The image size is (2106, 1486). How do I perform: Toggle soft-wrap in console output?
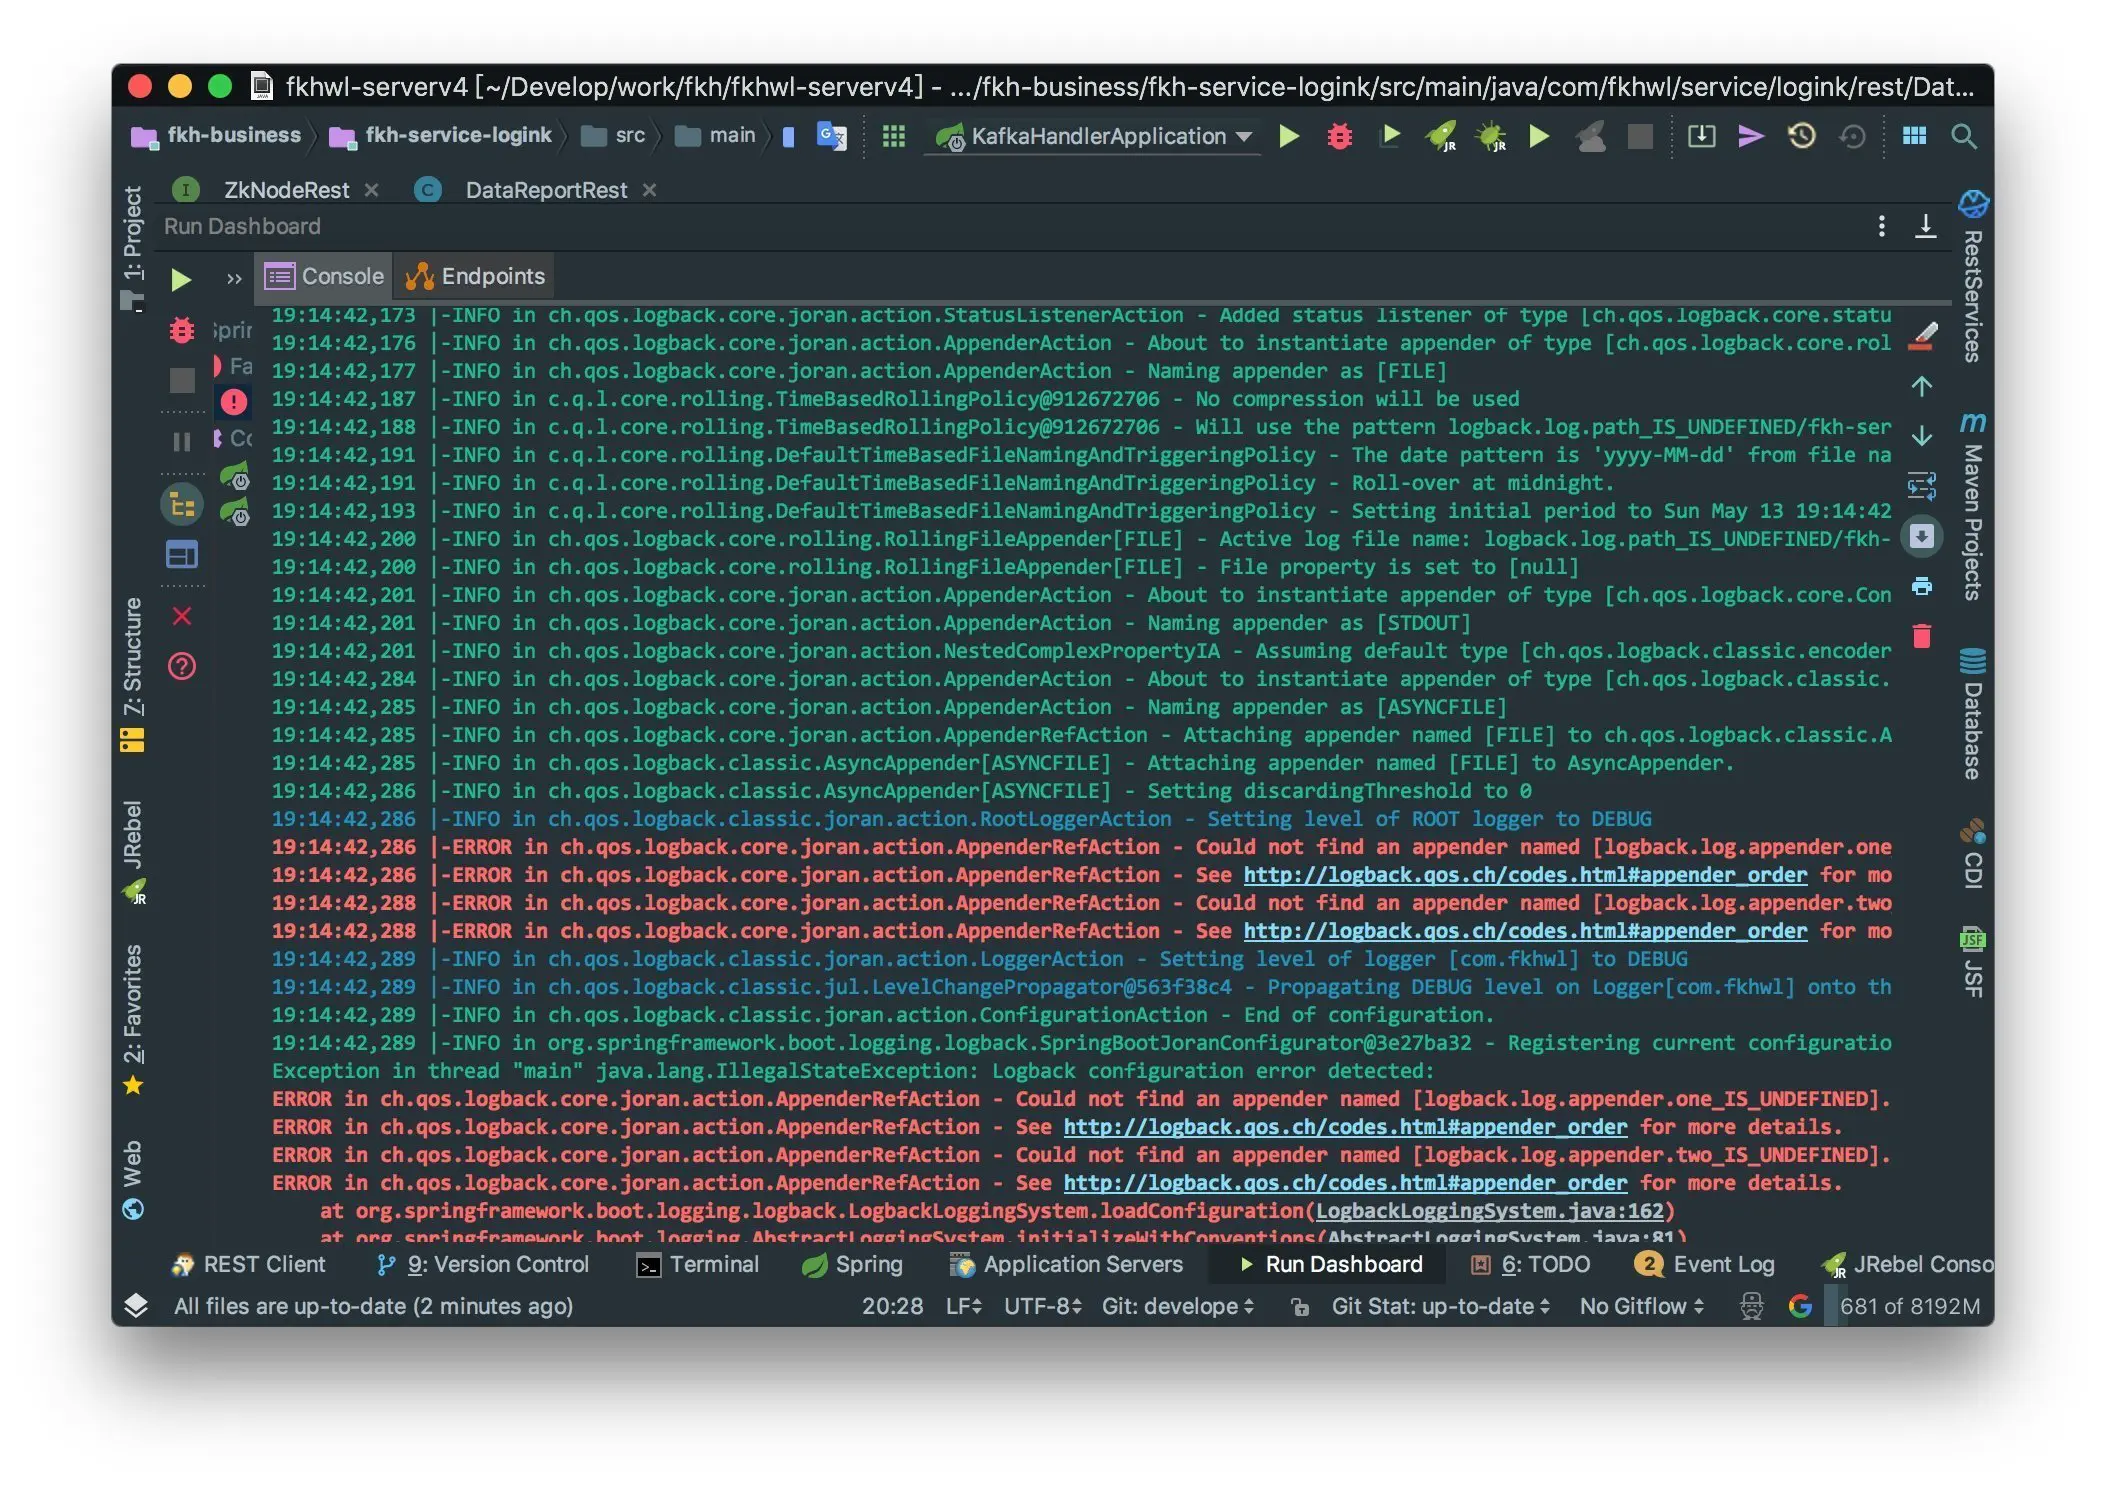(x=1921, y=487)
